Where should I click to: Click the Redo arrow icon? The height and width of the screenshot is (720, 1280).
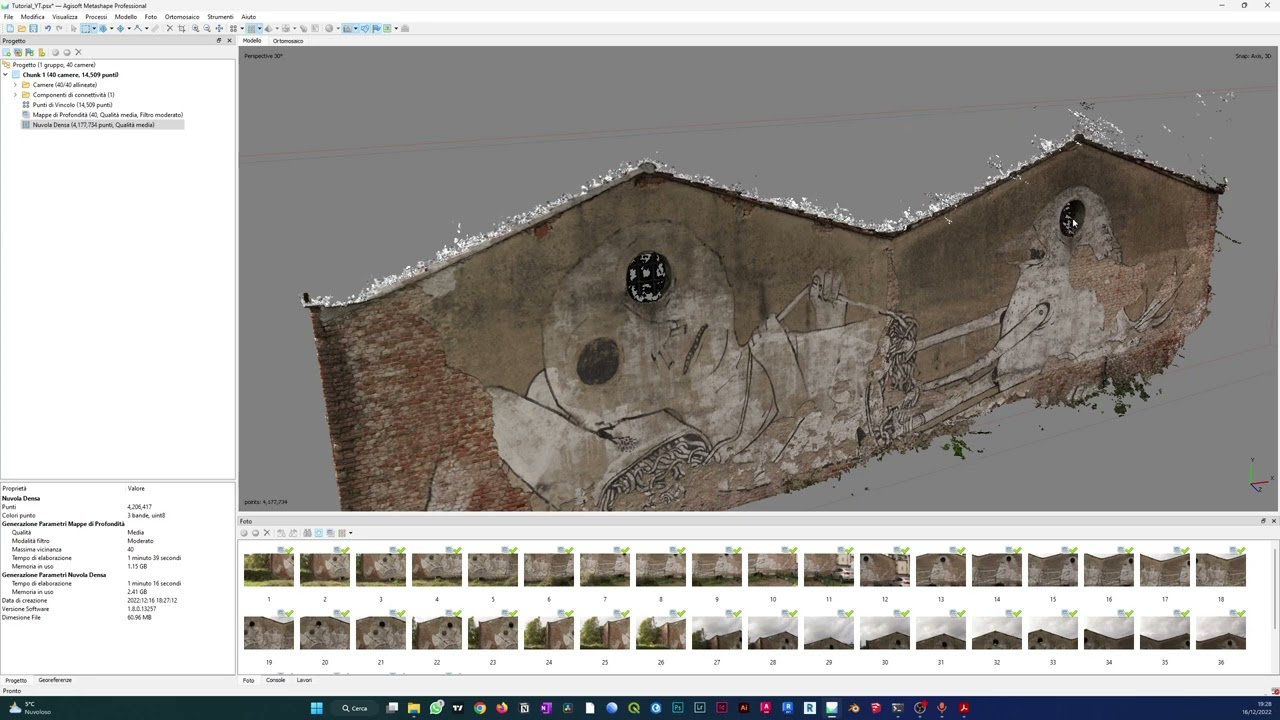(x=59, y=28)
